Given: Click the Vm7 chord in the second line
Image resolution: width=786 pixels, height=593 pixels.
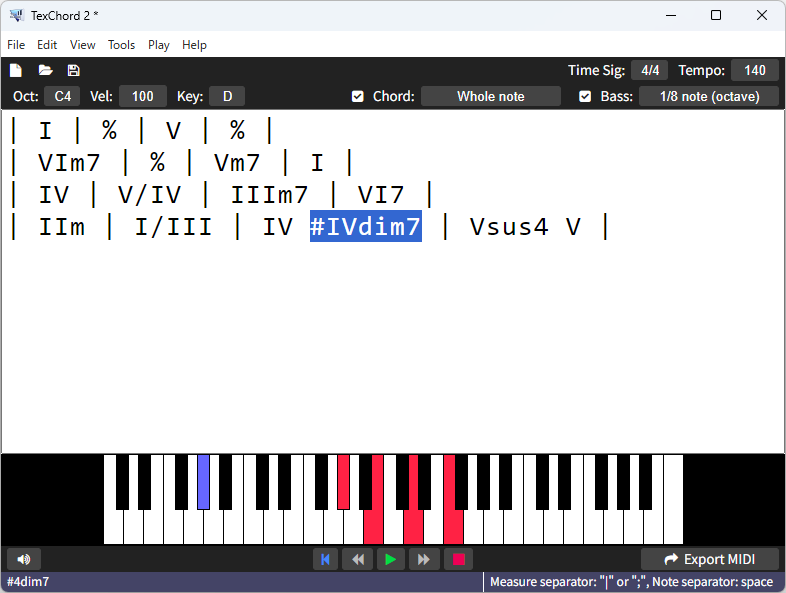Looking at the screenshot, I should 237,162.
